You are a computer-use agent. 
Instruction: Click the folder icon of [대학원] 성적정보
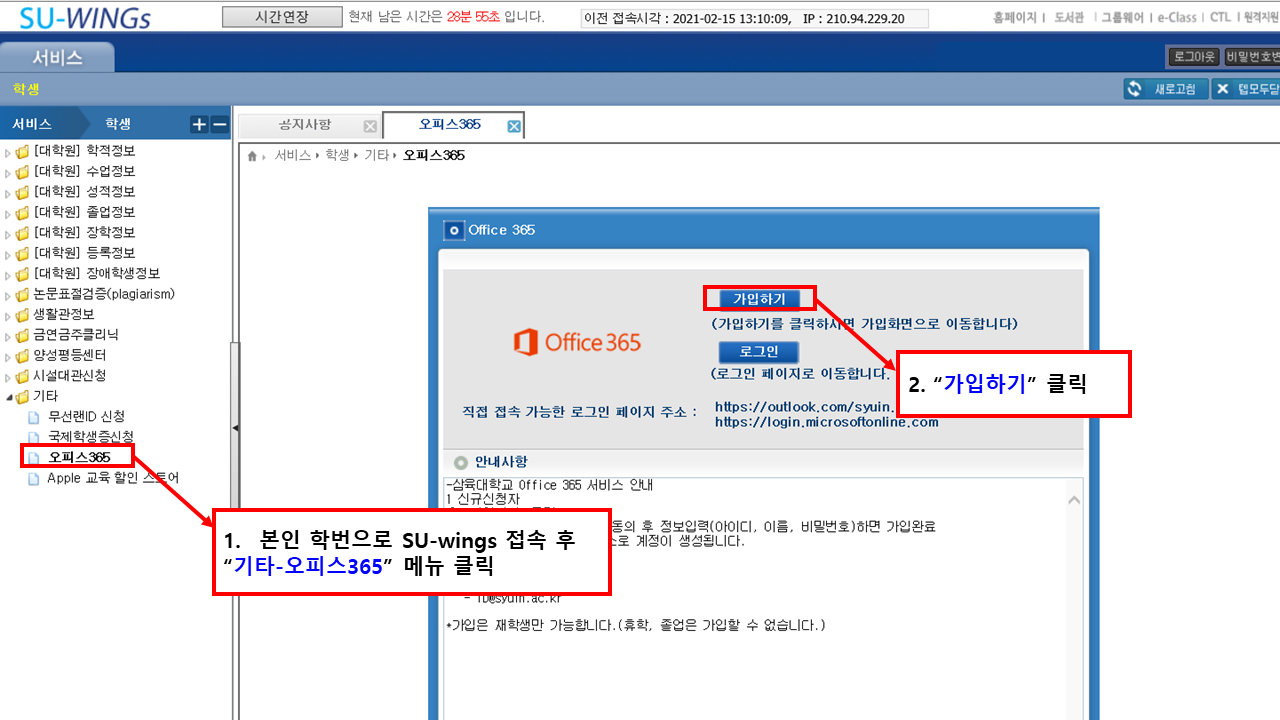tap(22, 192)
